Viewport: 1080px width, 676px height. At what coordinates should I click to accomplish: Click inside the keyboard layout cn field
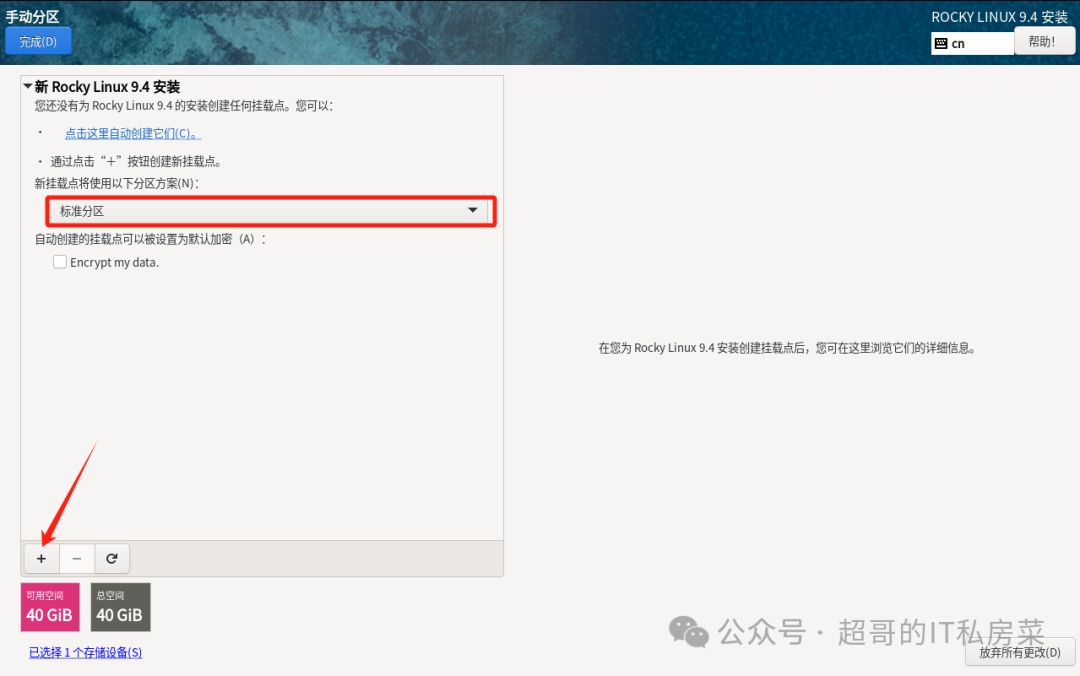[x=975, y=43]
